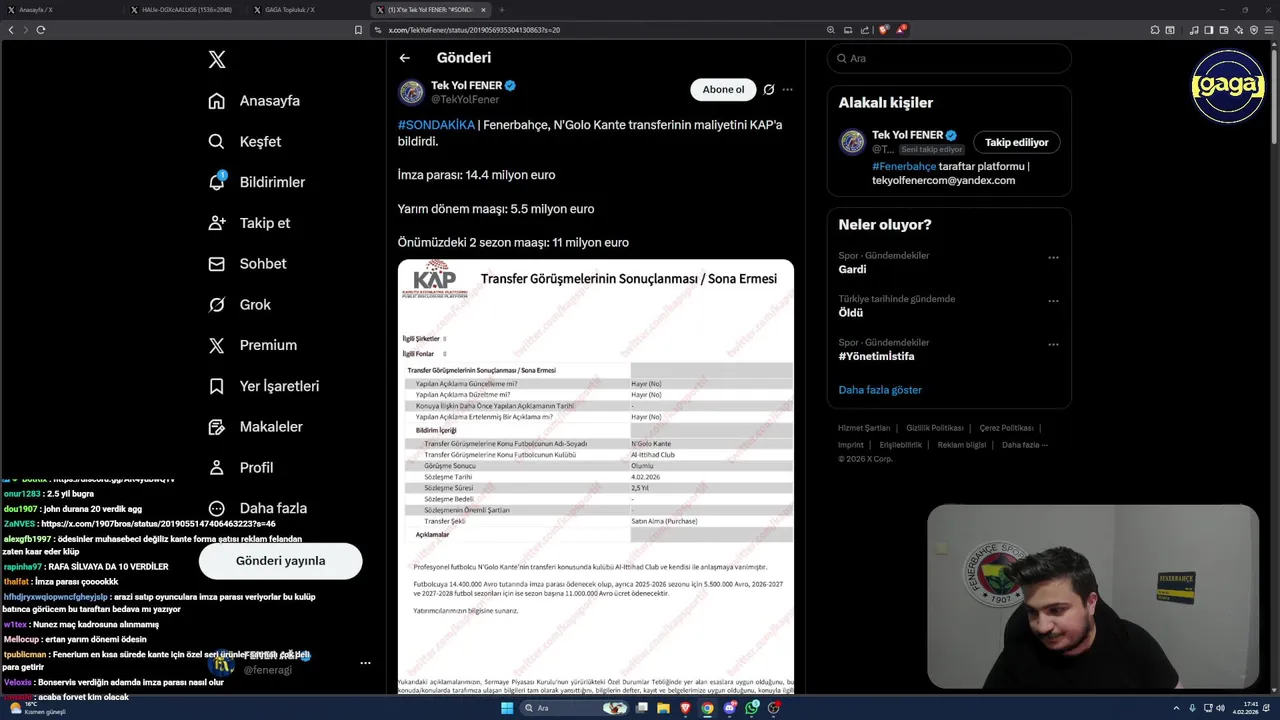Click Abone ol subscribe button
The height and width of the screenshot is (720, 1280).
click(723, 89)
